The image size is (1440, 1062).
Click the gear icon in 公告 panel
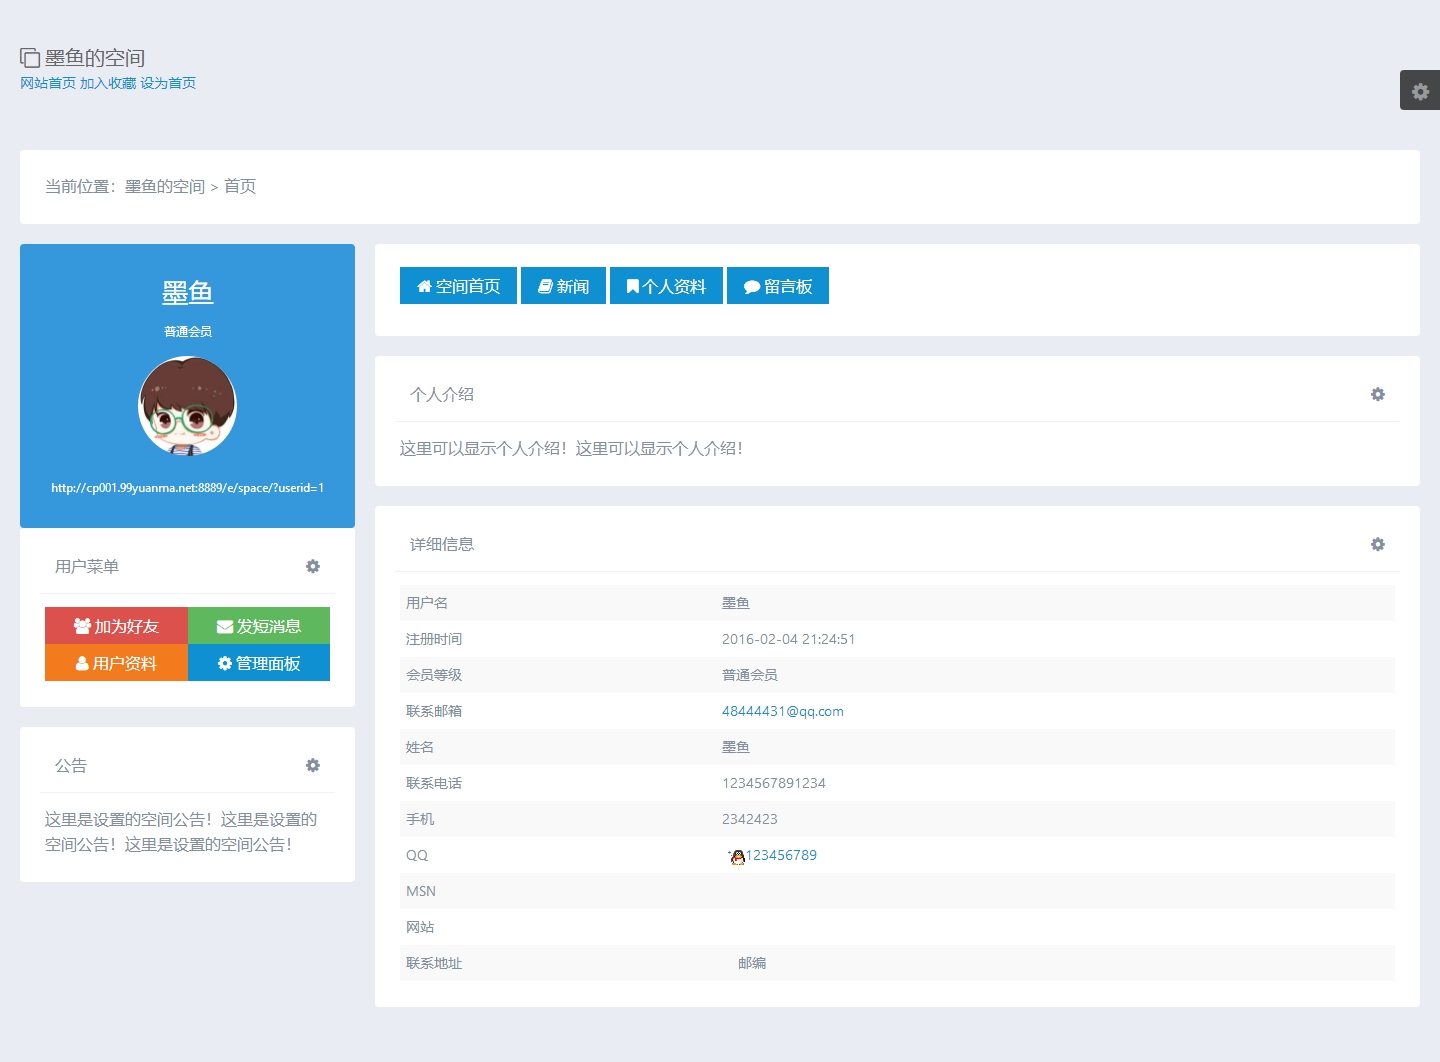pos(313,766)
